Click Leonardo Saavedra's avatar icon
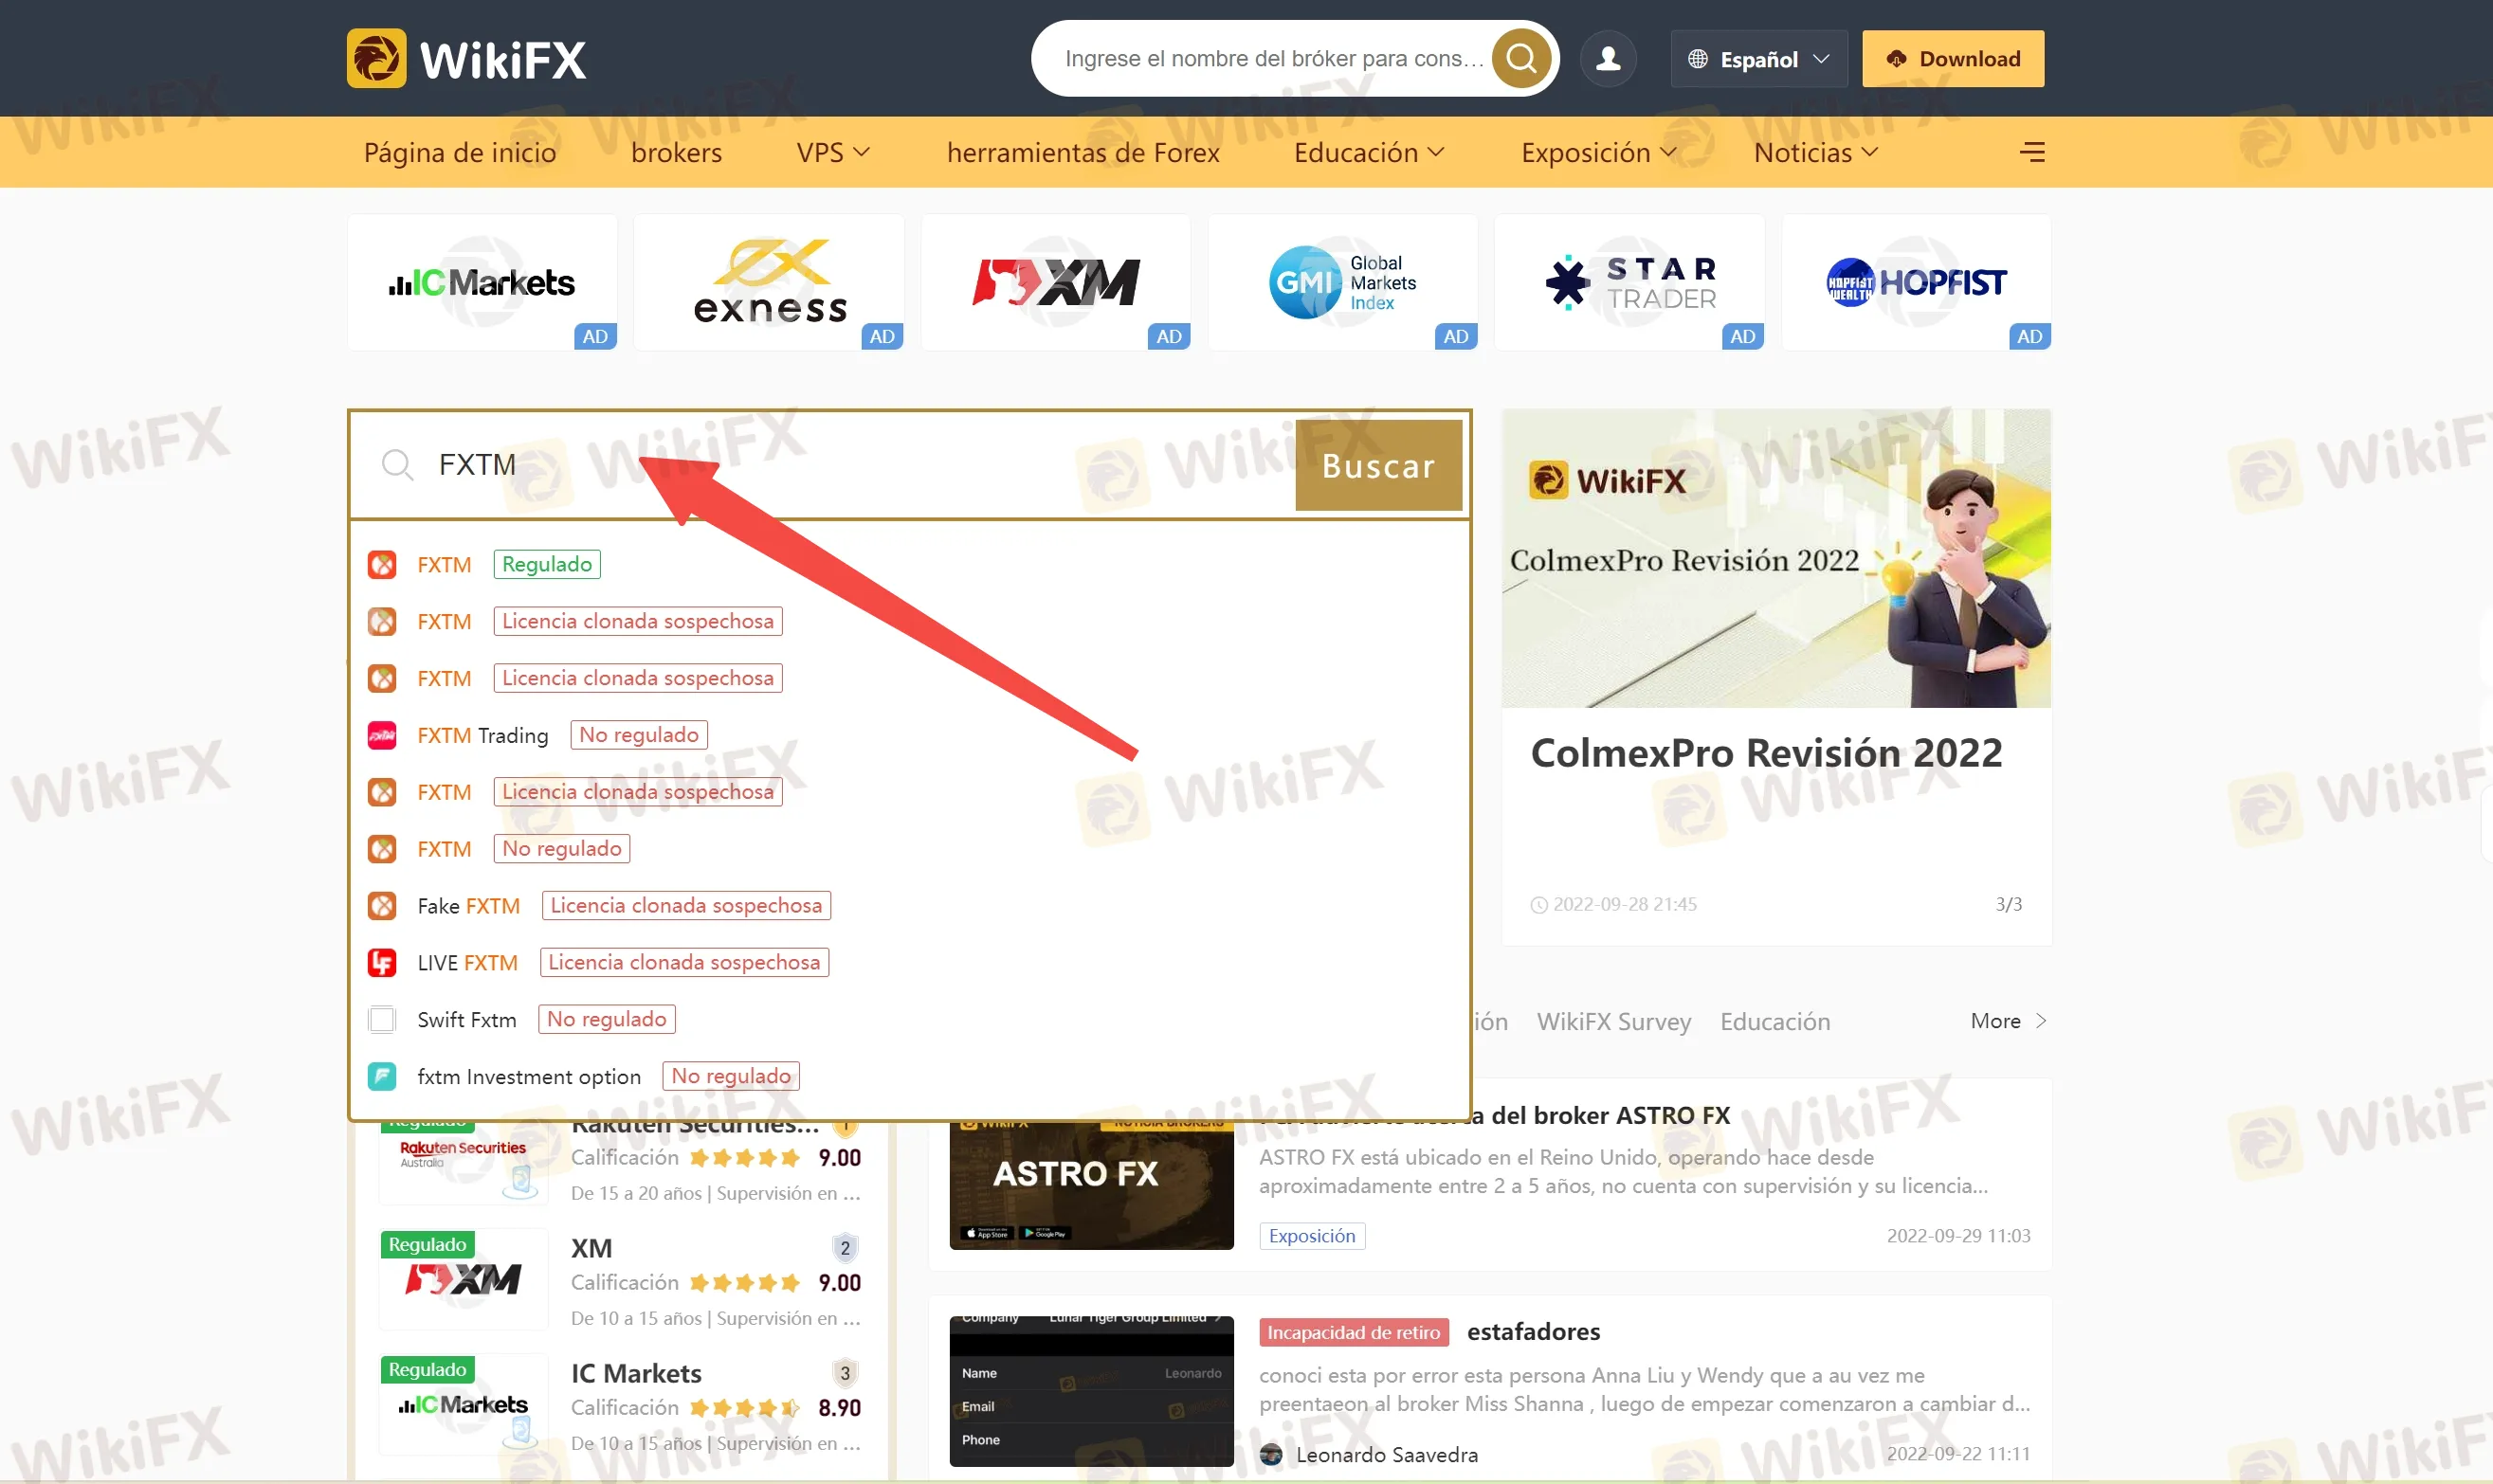Screen dimensions: 2493x1484 pos(1271,1454)
